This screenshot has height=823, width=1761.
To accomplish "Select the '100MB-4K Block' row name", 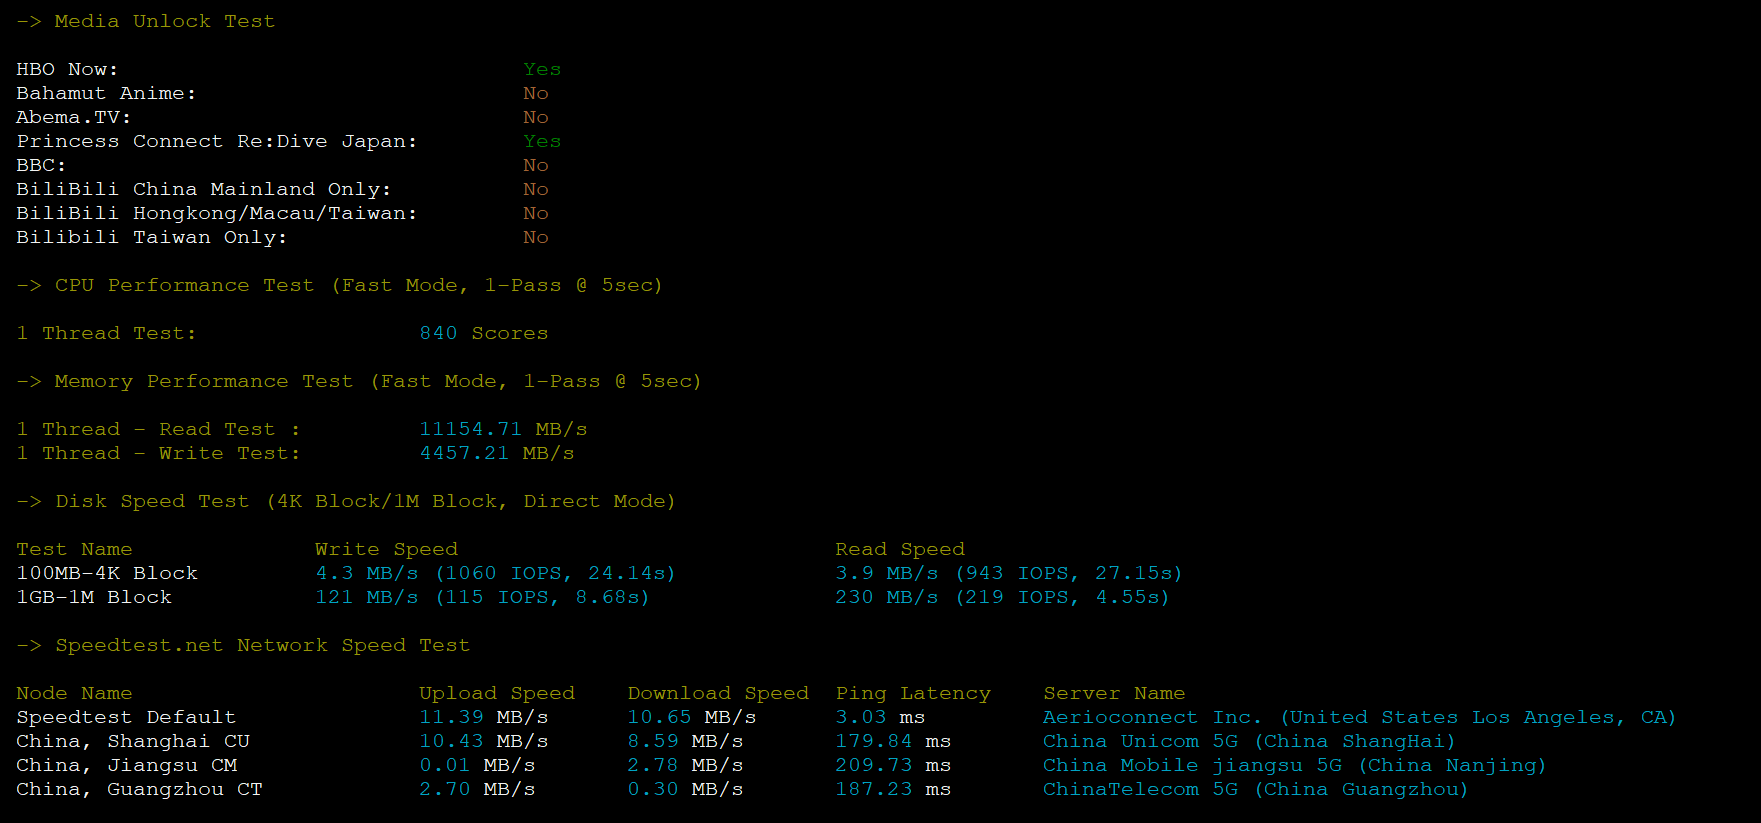I will tap(107, 573).
